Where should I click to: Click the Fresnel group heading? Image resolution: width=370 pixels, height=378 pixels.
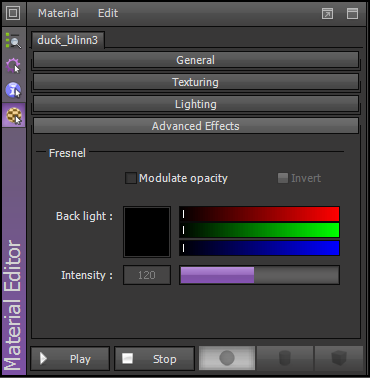(67, 153)
